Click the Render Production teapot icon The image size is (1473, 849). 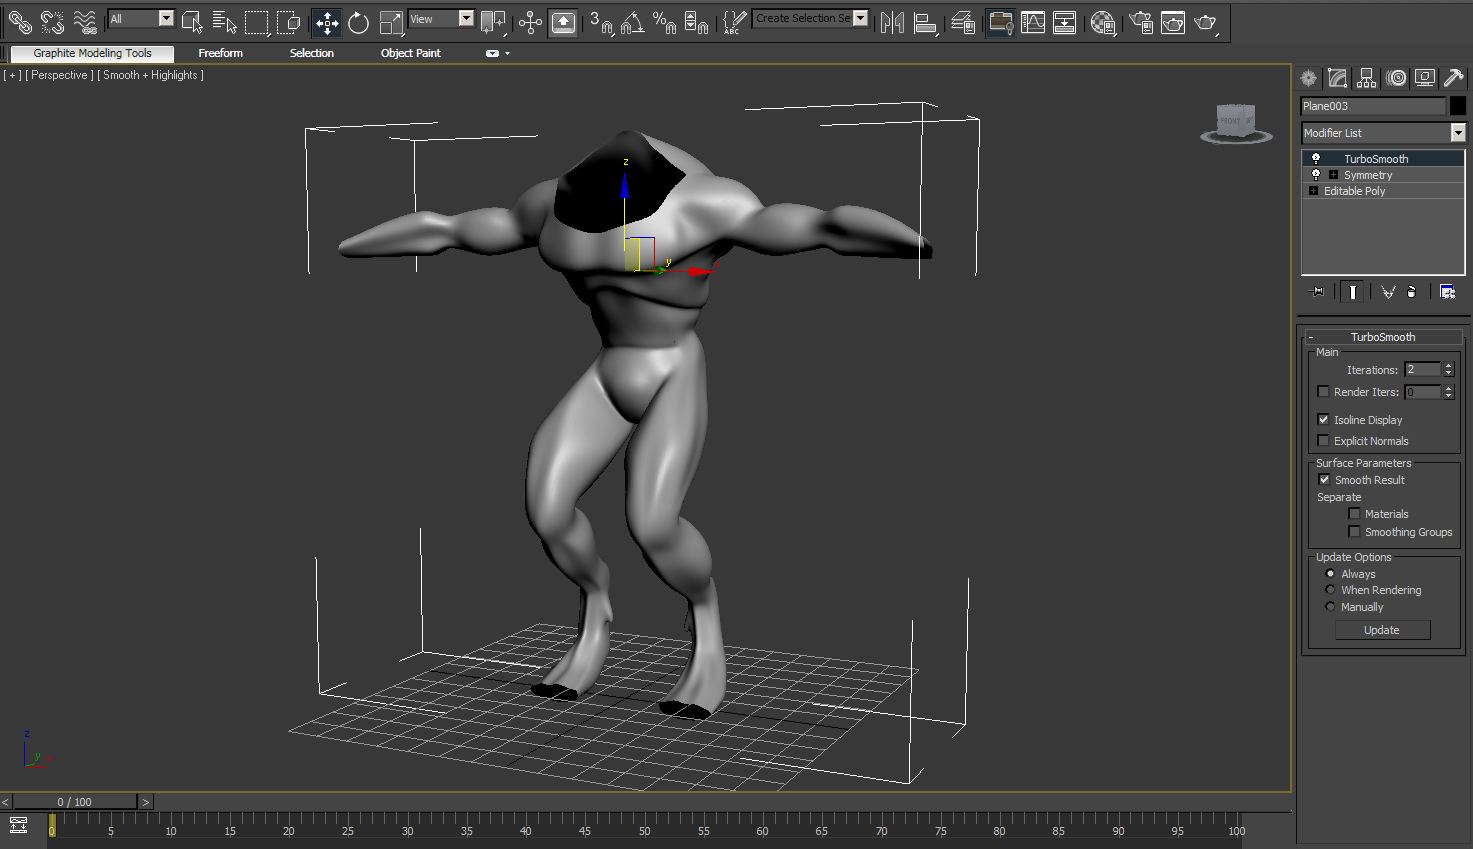[1206, 21]
